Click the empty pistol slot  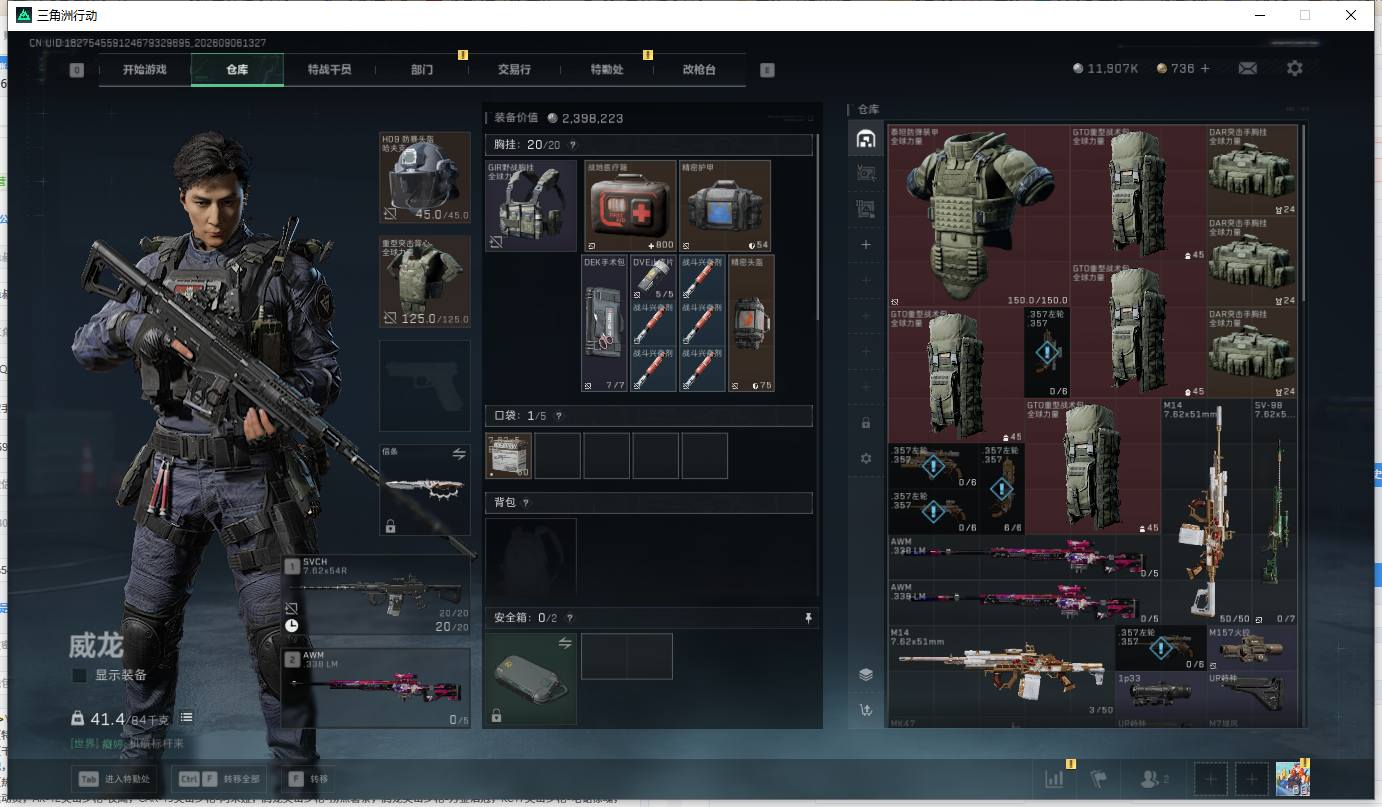pyautogui.click(x=425, y=386)
